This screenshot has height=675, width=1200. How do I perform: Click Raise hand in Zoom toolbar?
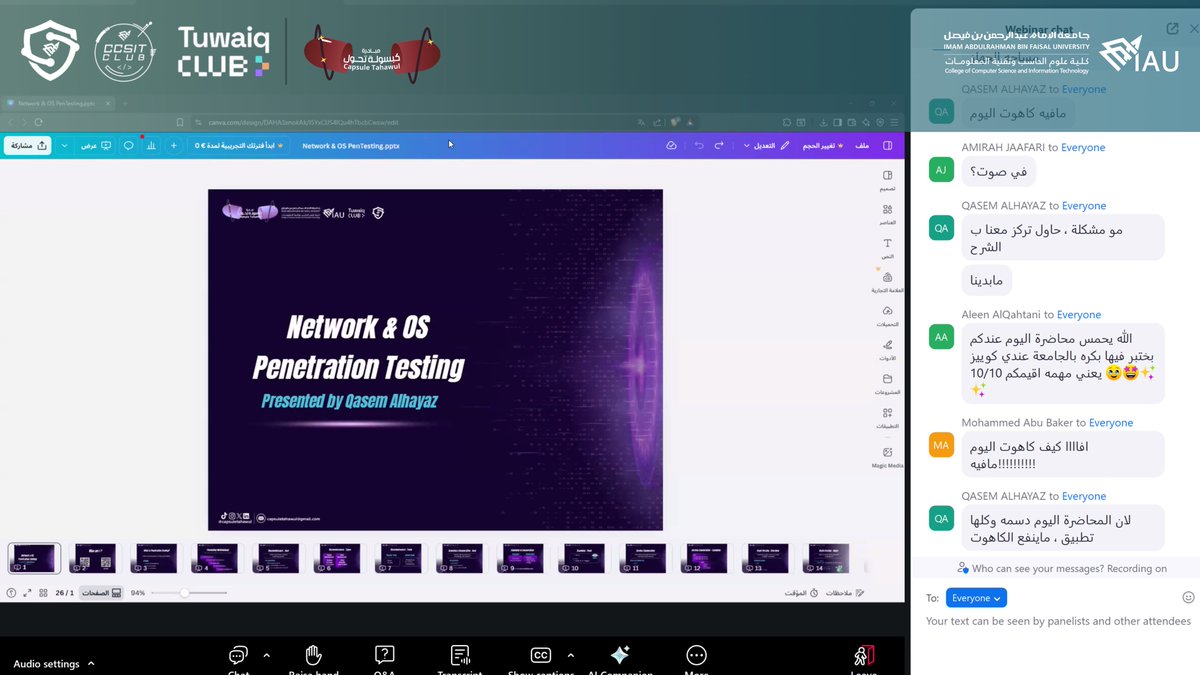point(313,660)
